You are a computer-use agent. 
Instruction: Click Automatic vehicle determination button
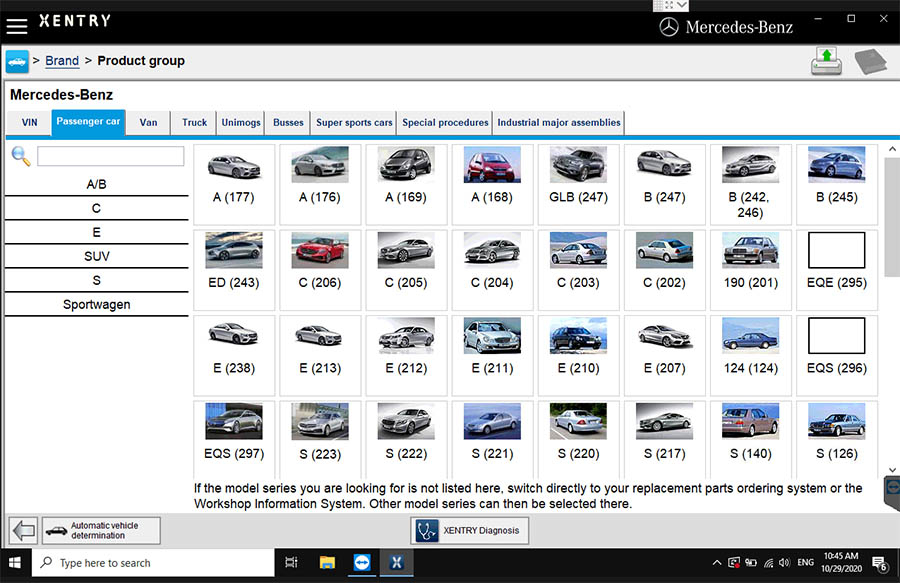(100, 530)
